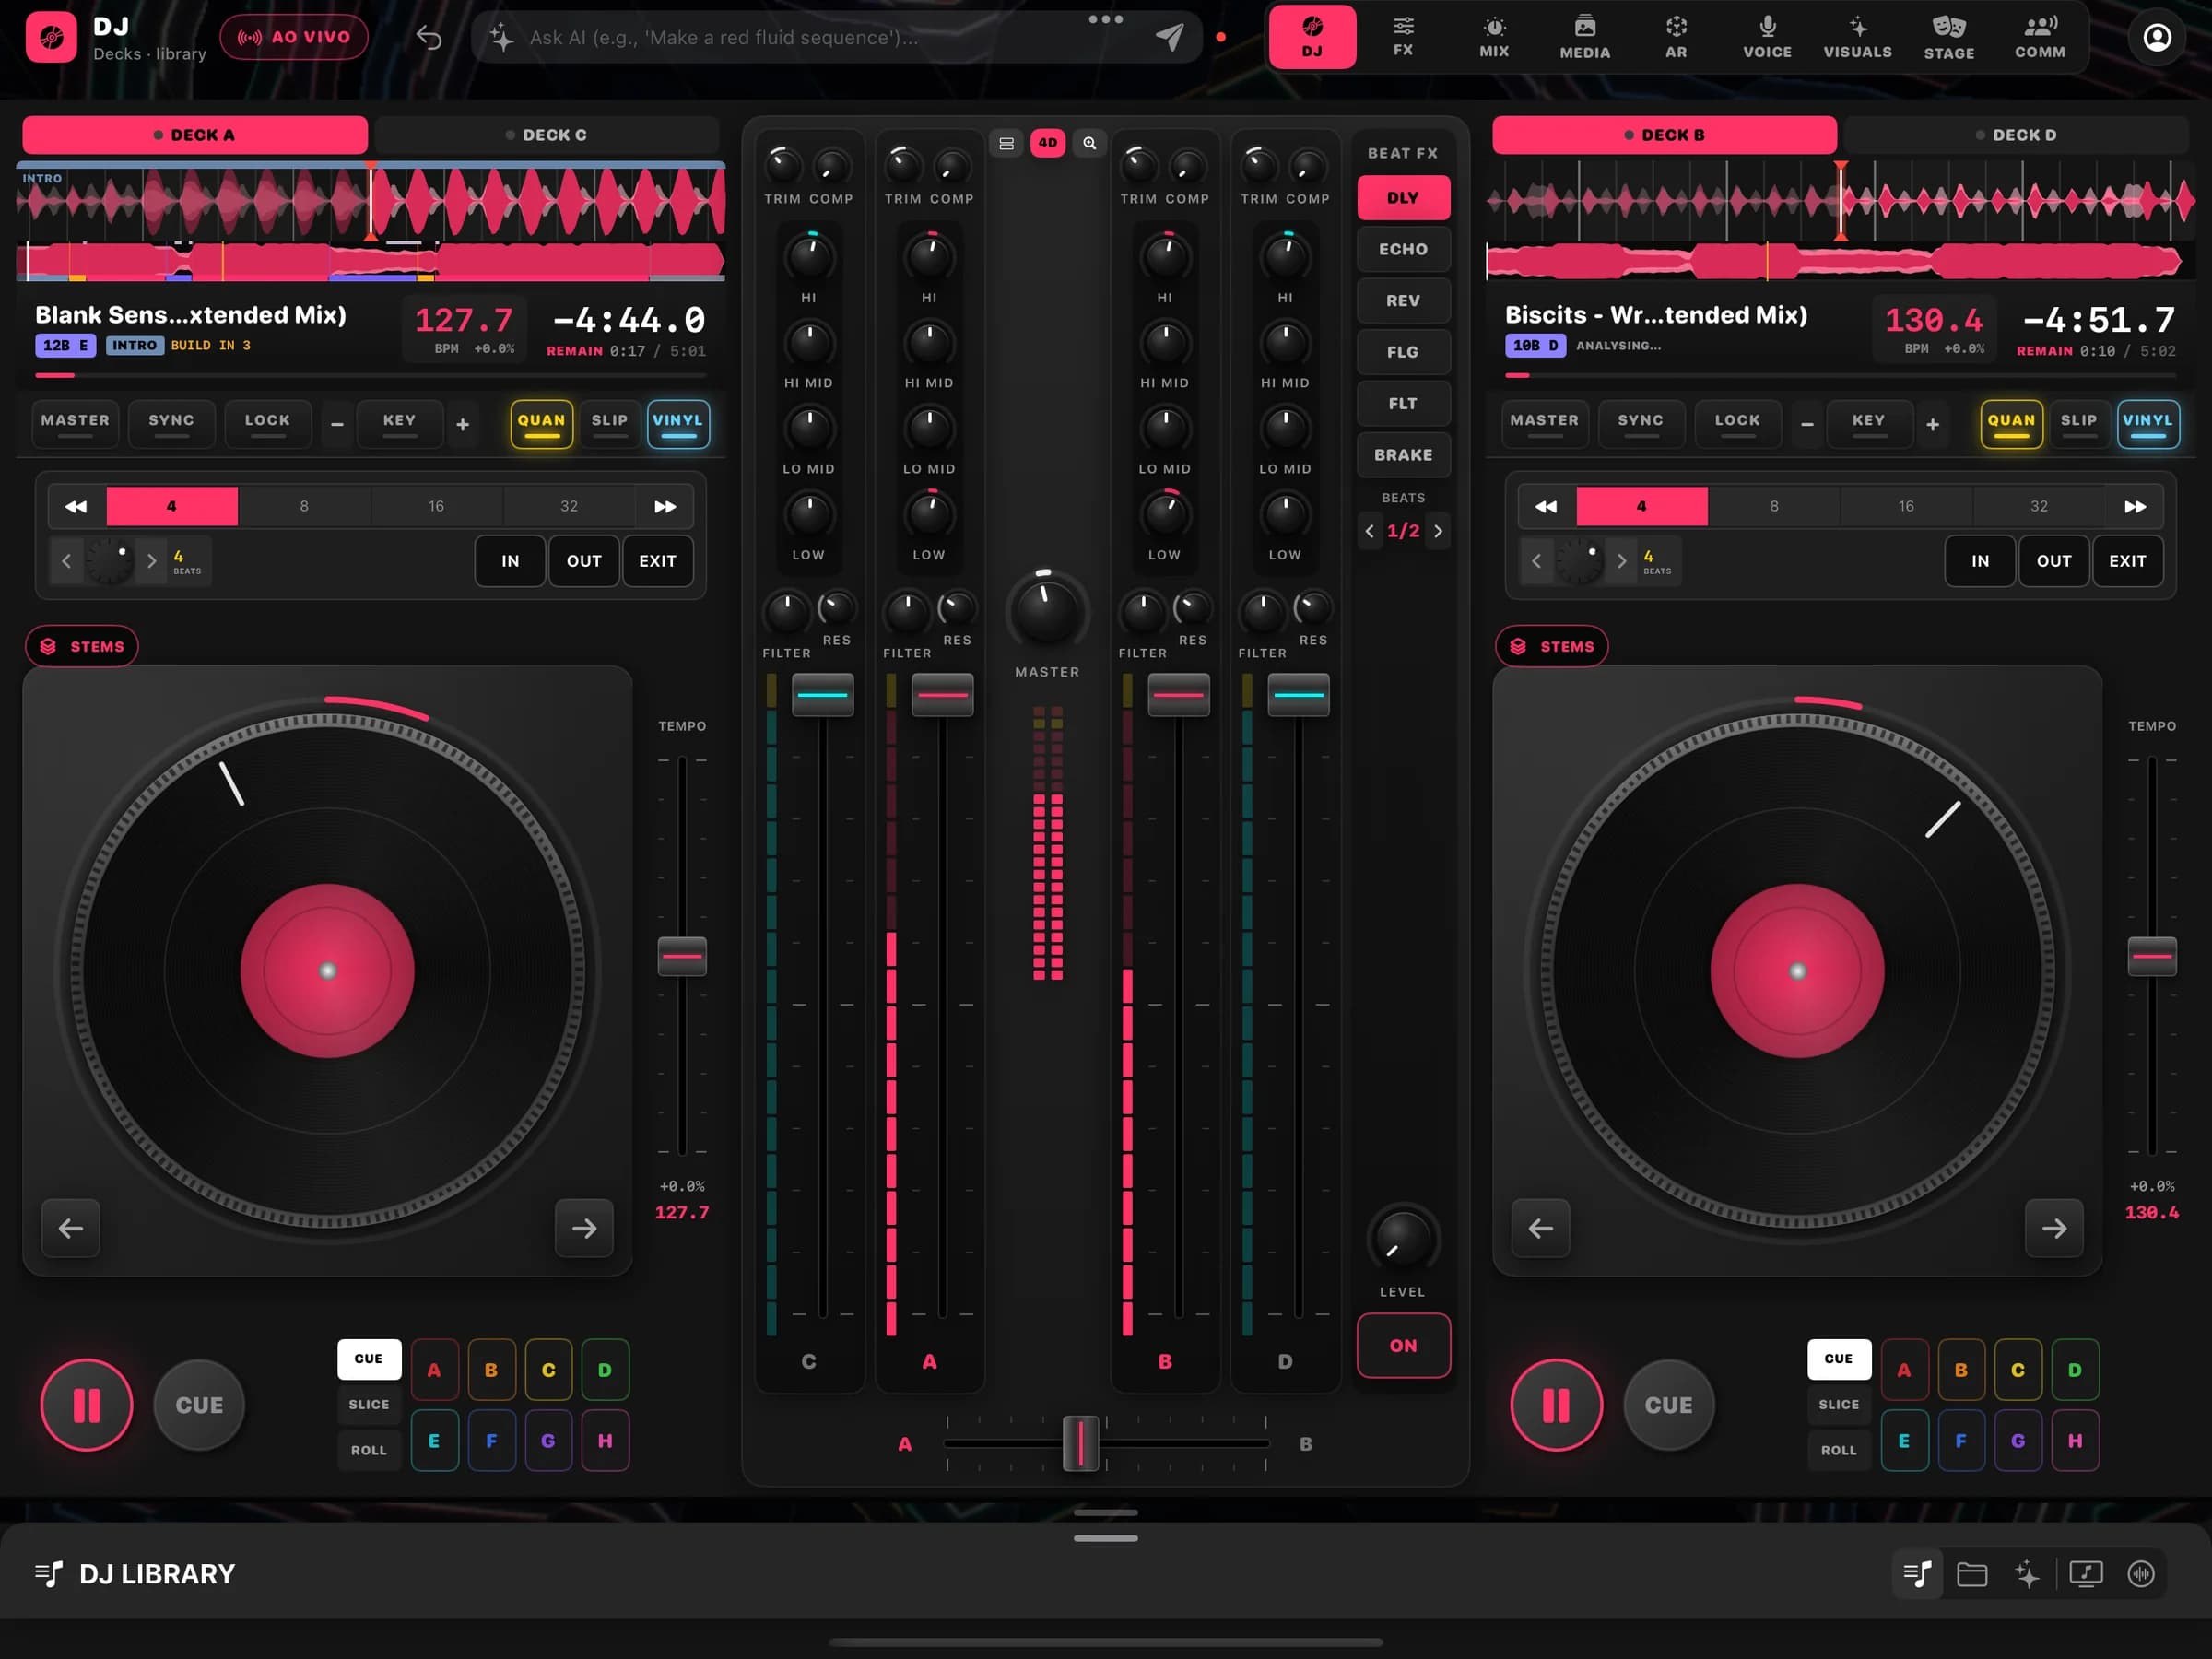
Task: Pause Deck B playback
Action: tap(1556, 1405)
